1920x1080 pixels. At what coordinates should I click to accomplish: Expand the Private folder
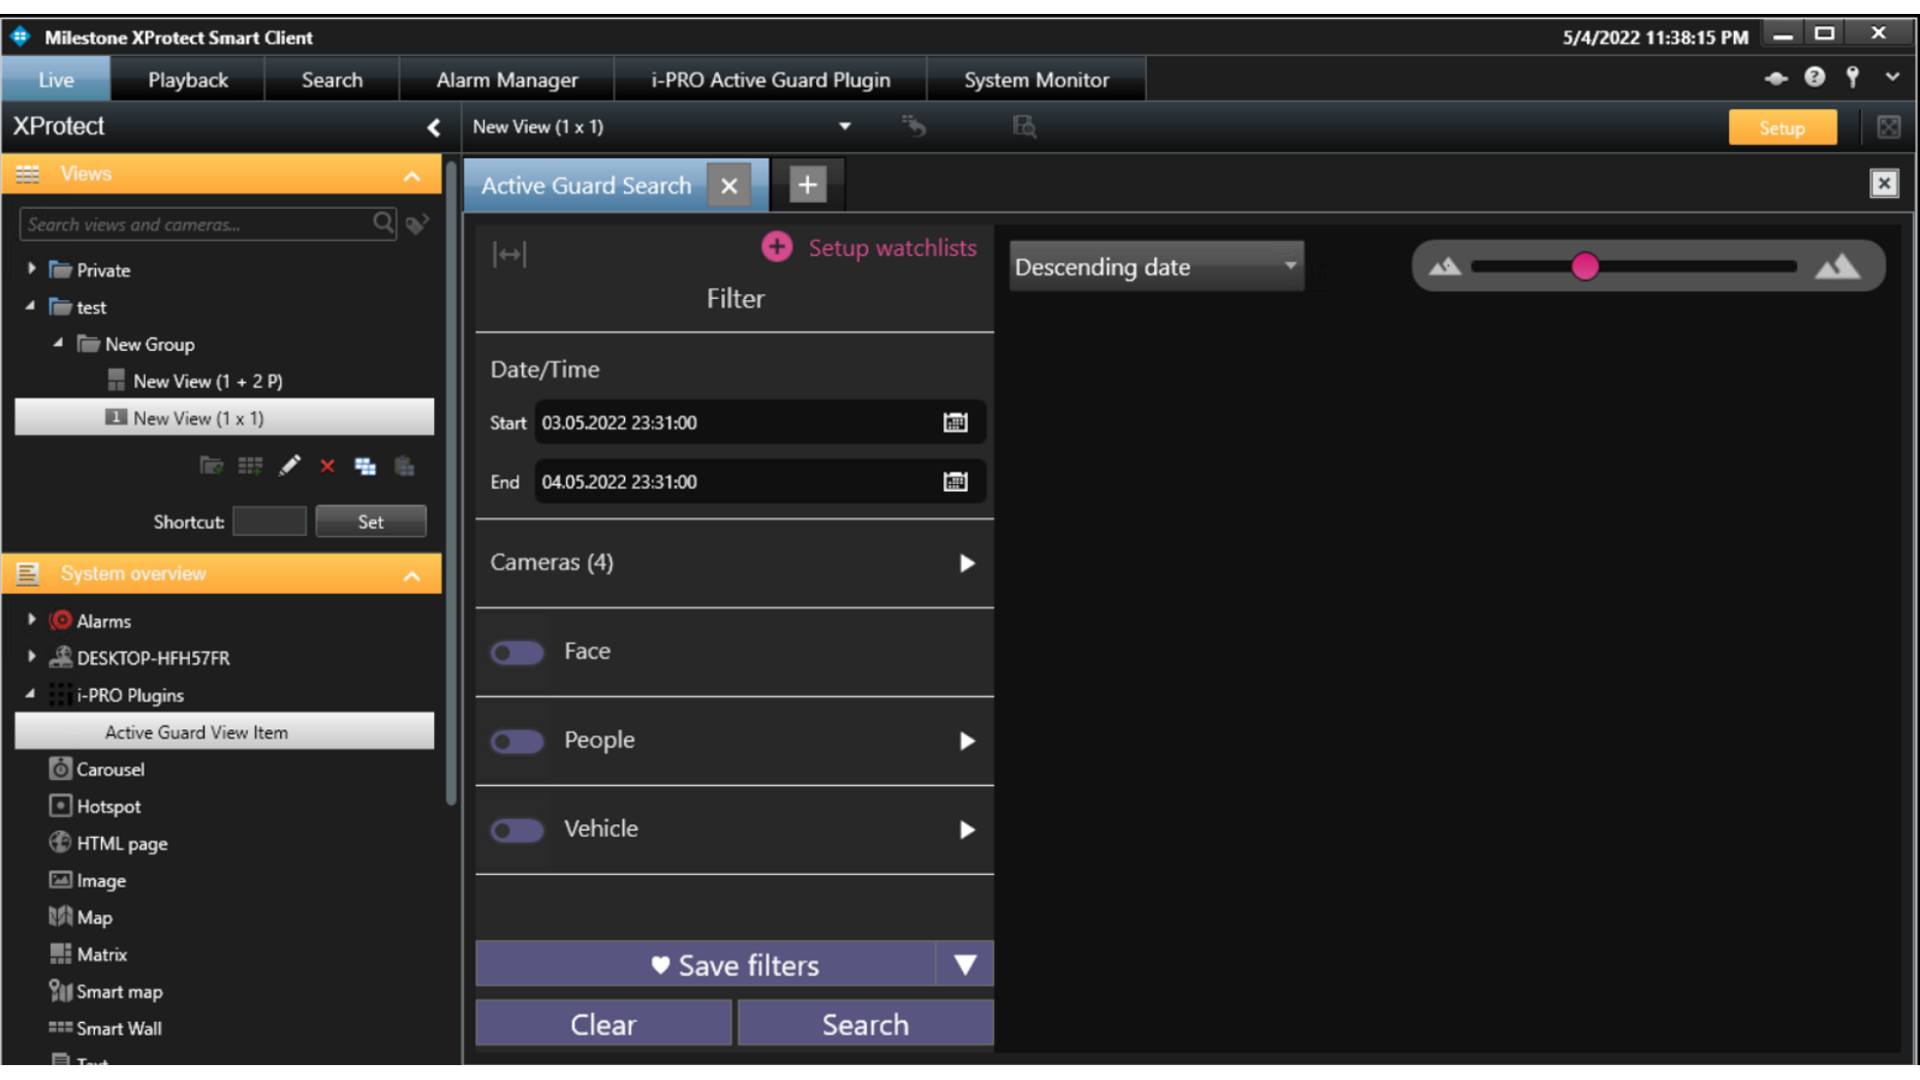pos(31,269)
